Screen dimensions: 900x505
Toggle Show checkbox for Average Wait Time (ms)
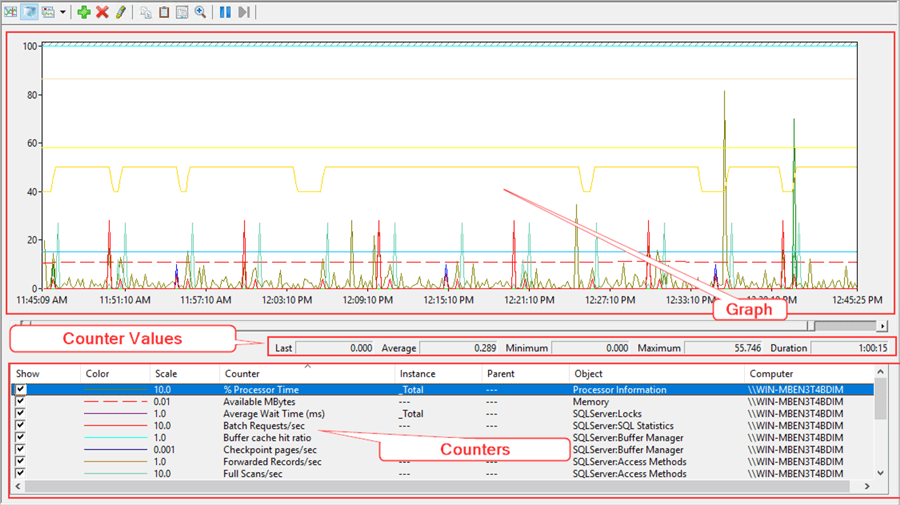pos(21,413)
